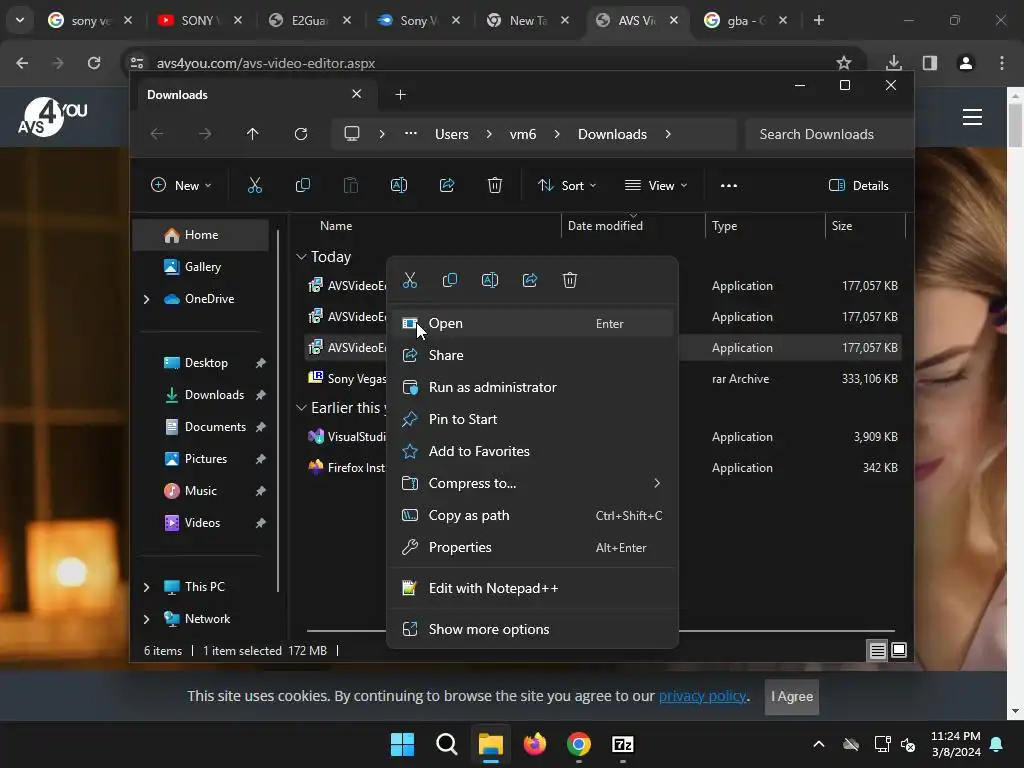Click Delete trash icon in context menu

[569, 280]
